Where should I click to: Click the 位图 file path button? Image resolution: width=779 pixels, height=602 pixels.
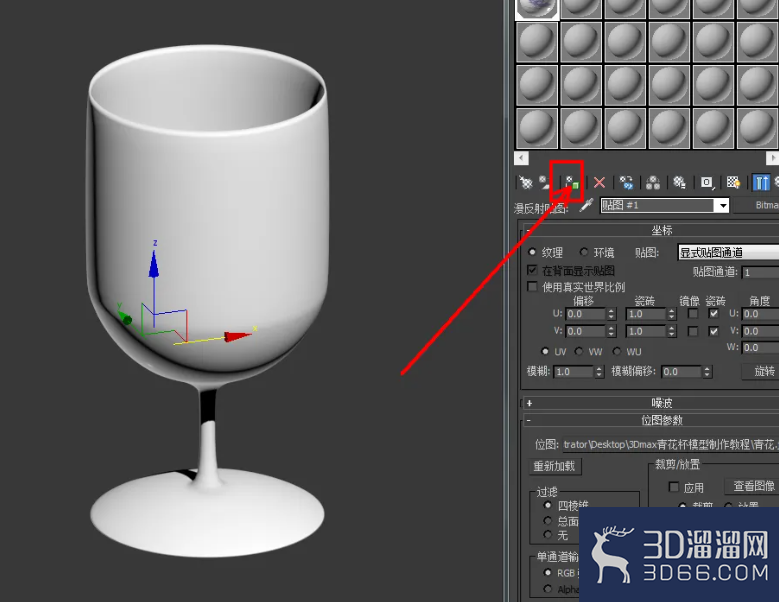(x=671, y=444)
